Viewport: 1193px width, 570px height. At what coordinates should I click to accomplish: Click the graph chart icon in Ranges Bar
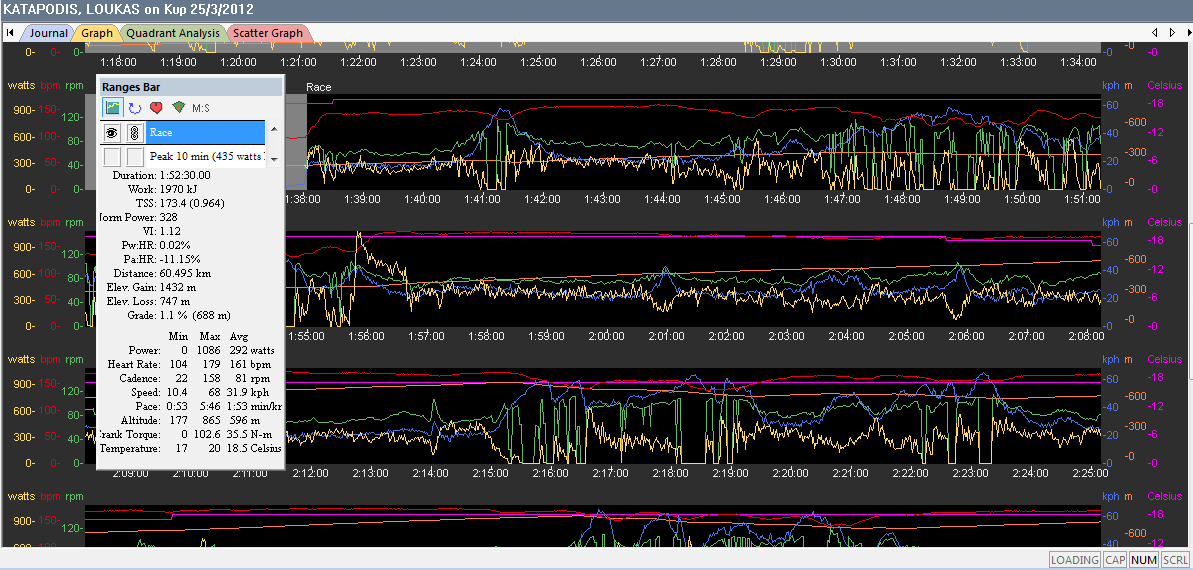[x=113, y=107]
